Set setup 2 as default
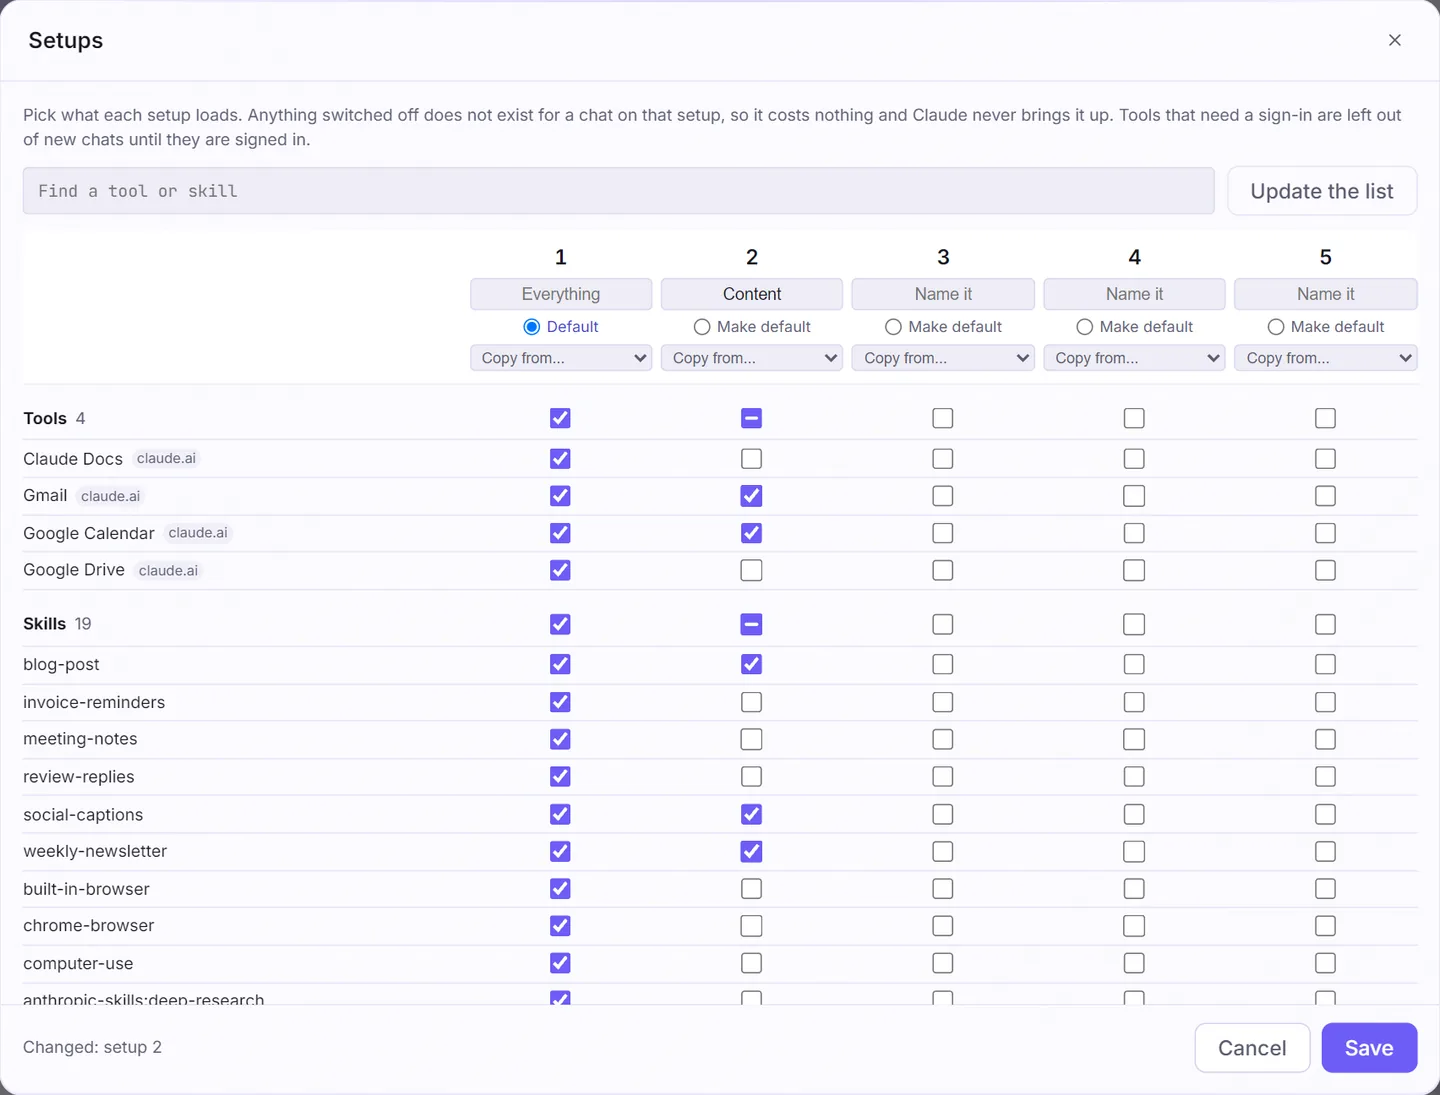 pyautogui.click(x=702, y=327)
